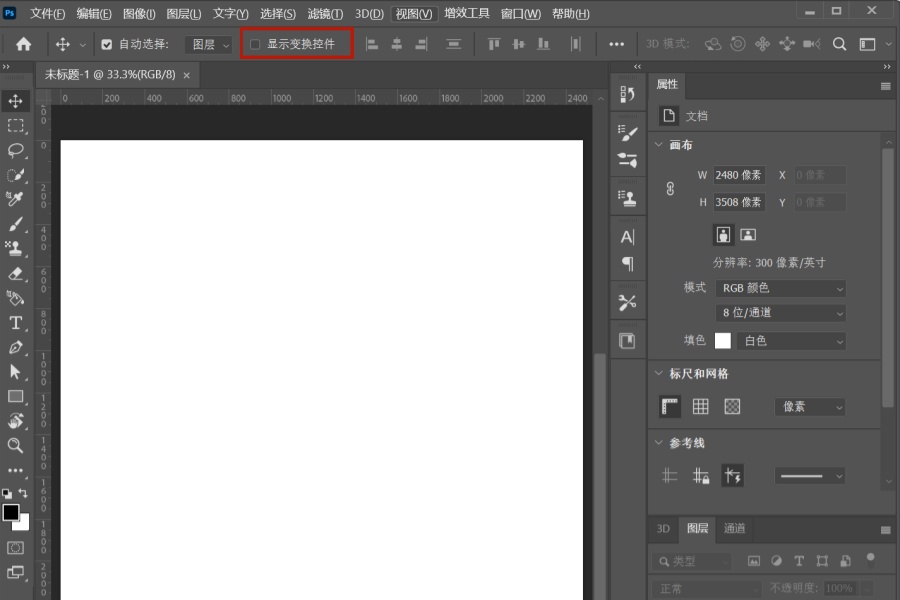Select the Eyedropper tool
This screenshot has height=600, width=900.
15,199
